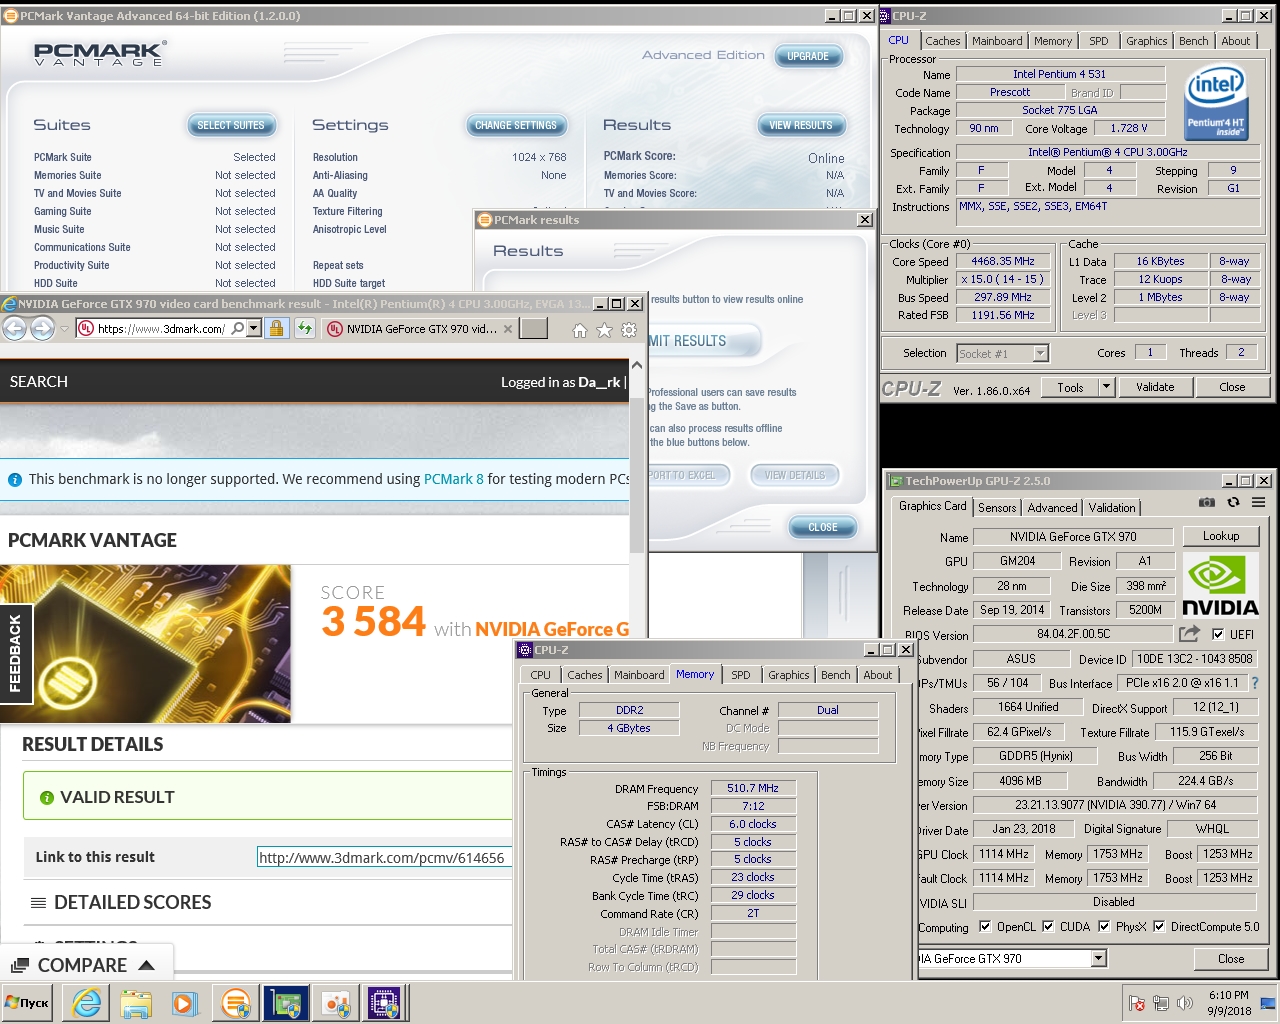The height and width of the screenshot is (1024, 1280).
Task: Go back in Internet Explorer
Action: 15,328
